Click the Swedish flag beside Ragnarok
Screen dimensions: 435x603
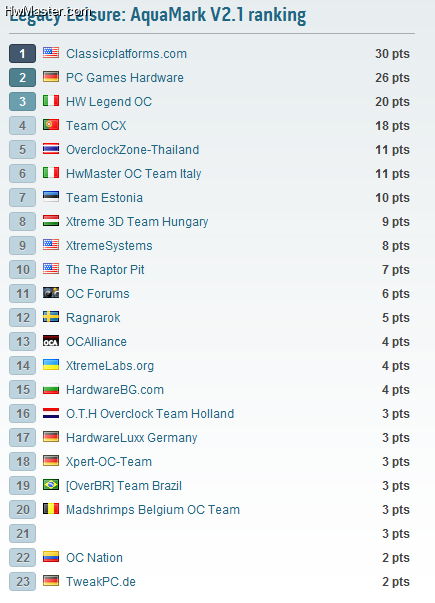51,316
